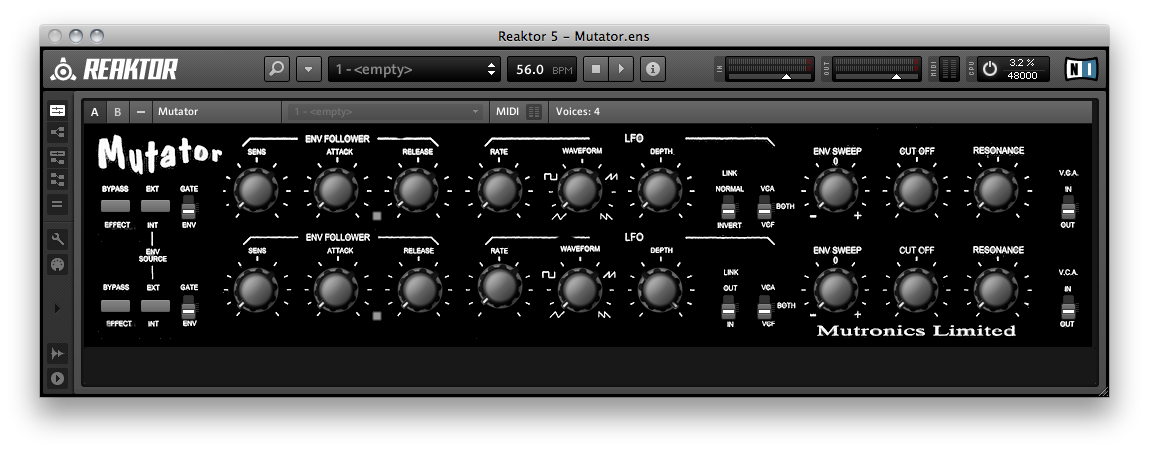Start the audio clock with play button

[x=621, y=69]
